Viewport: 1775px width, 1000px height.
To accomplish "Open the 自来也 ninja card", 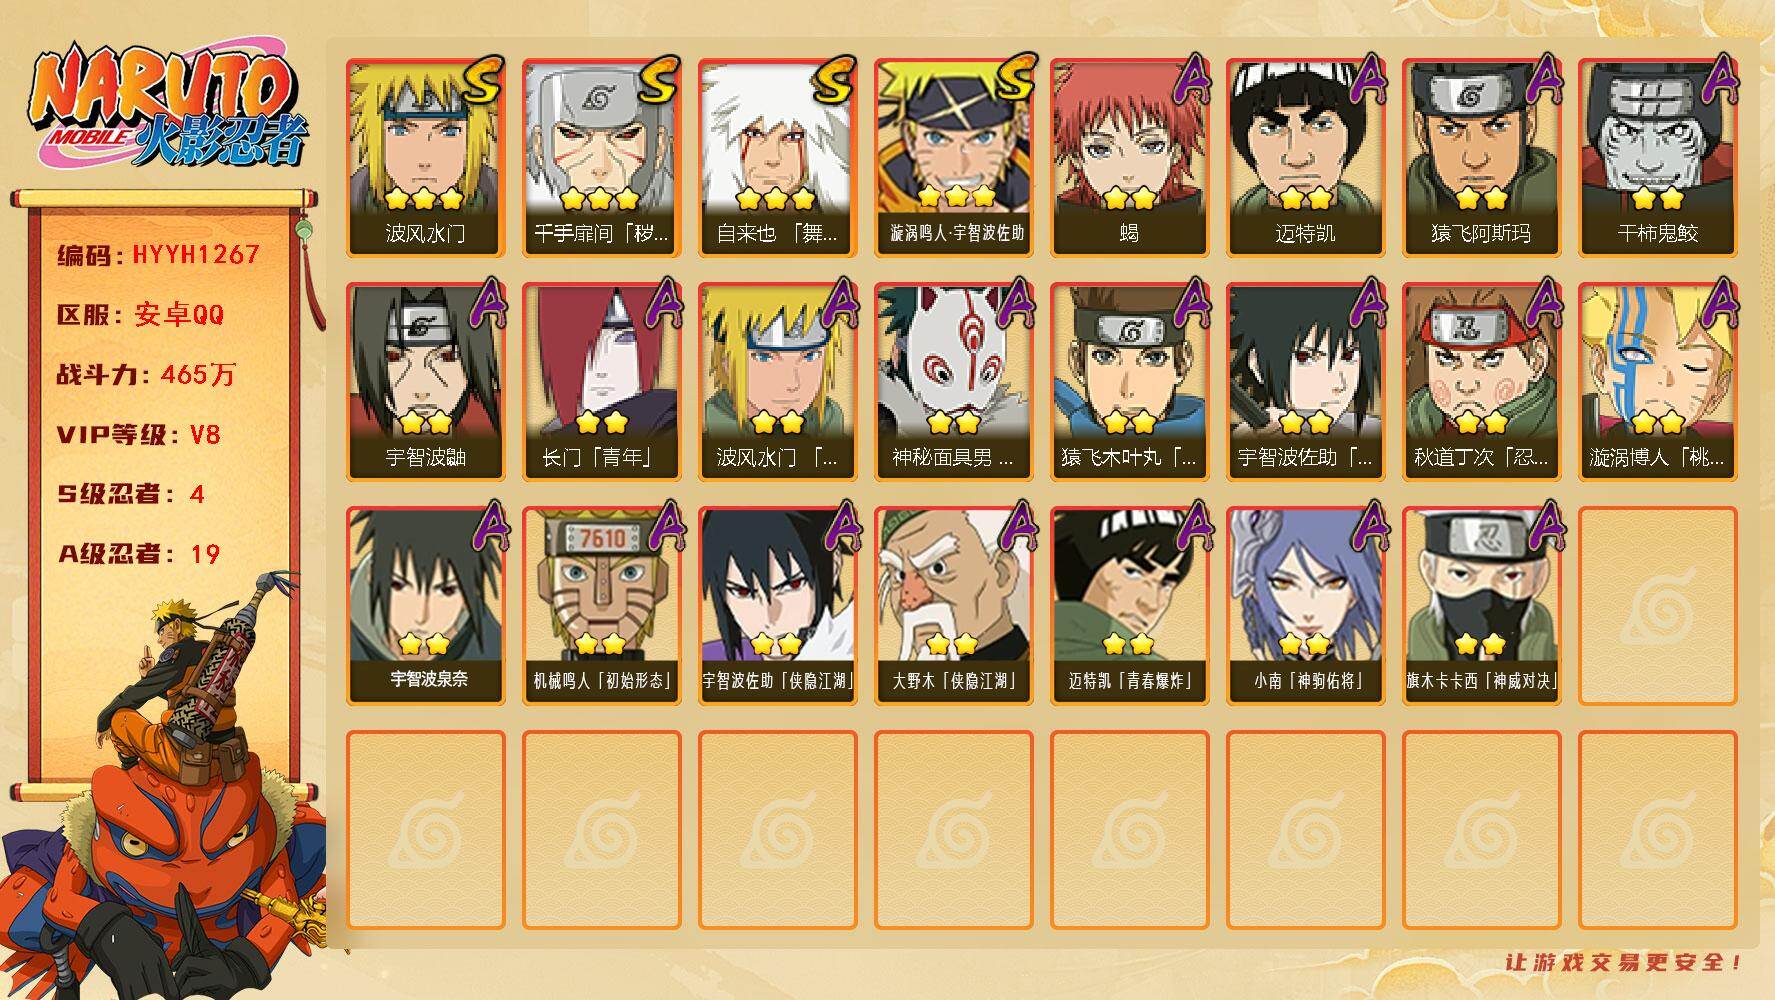I will click(x=778, y=158).
